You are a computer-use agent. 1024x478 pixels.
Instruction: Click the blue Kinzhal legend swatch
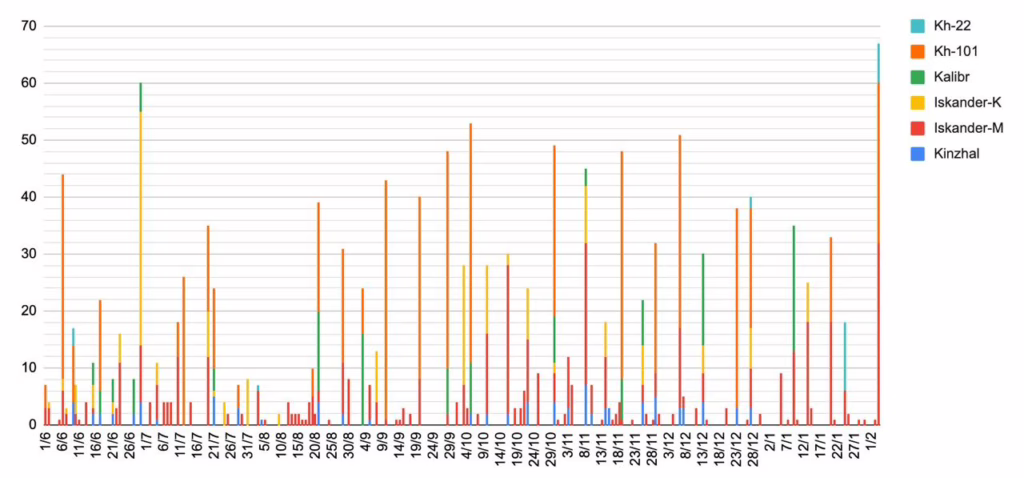point(915,154)
